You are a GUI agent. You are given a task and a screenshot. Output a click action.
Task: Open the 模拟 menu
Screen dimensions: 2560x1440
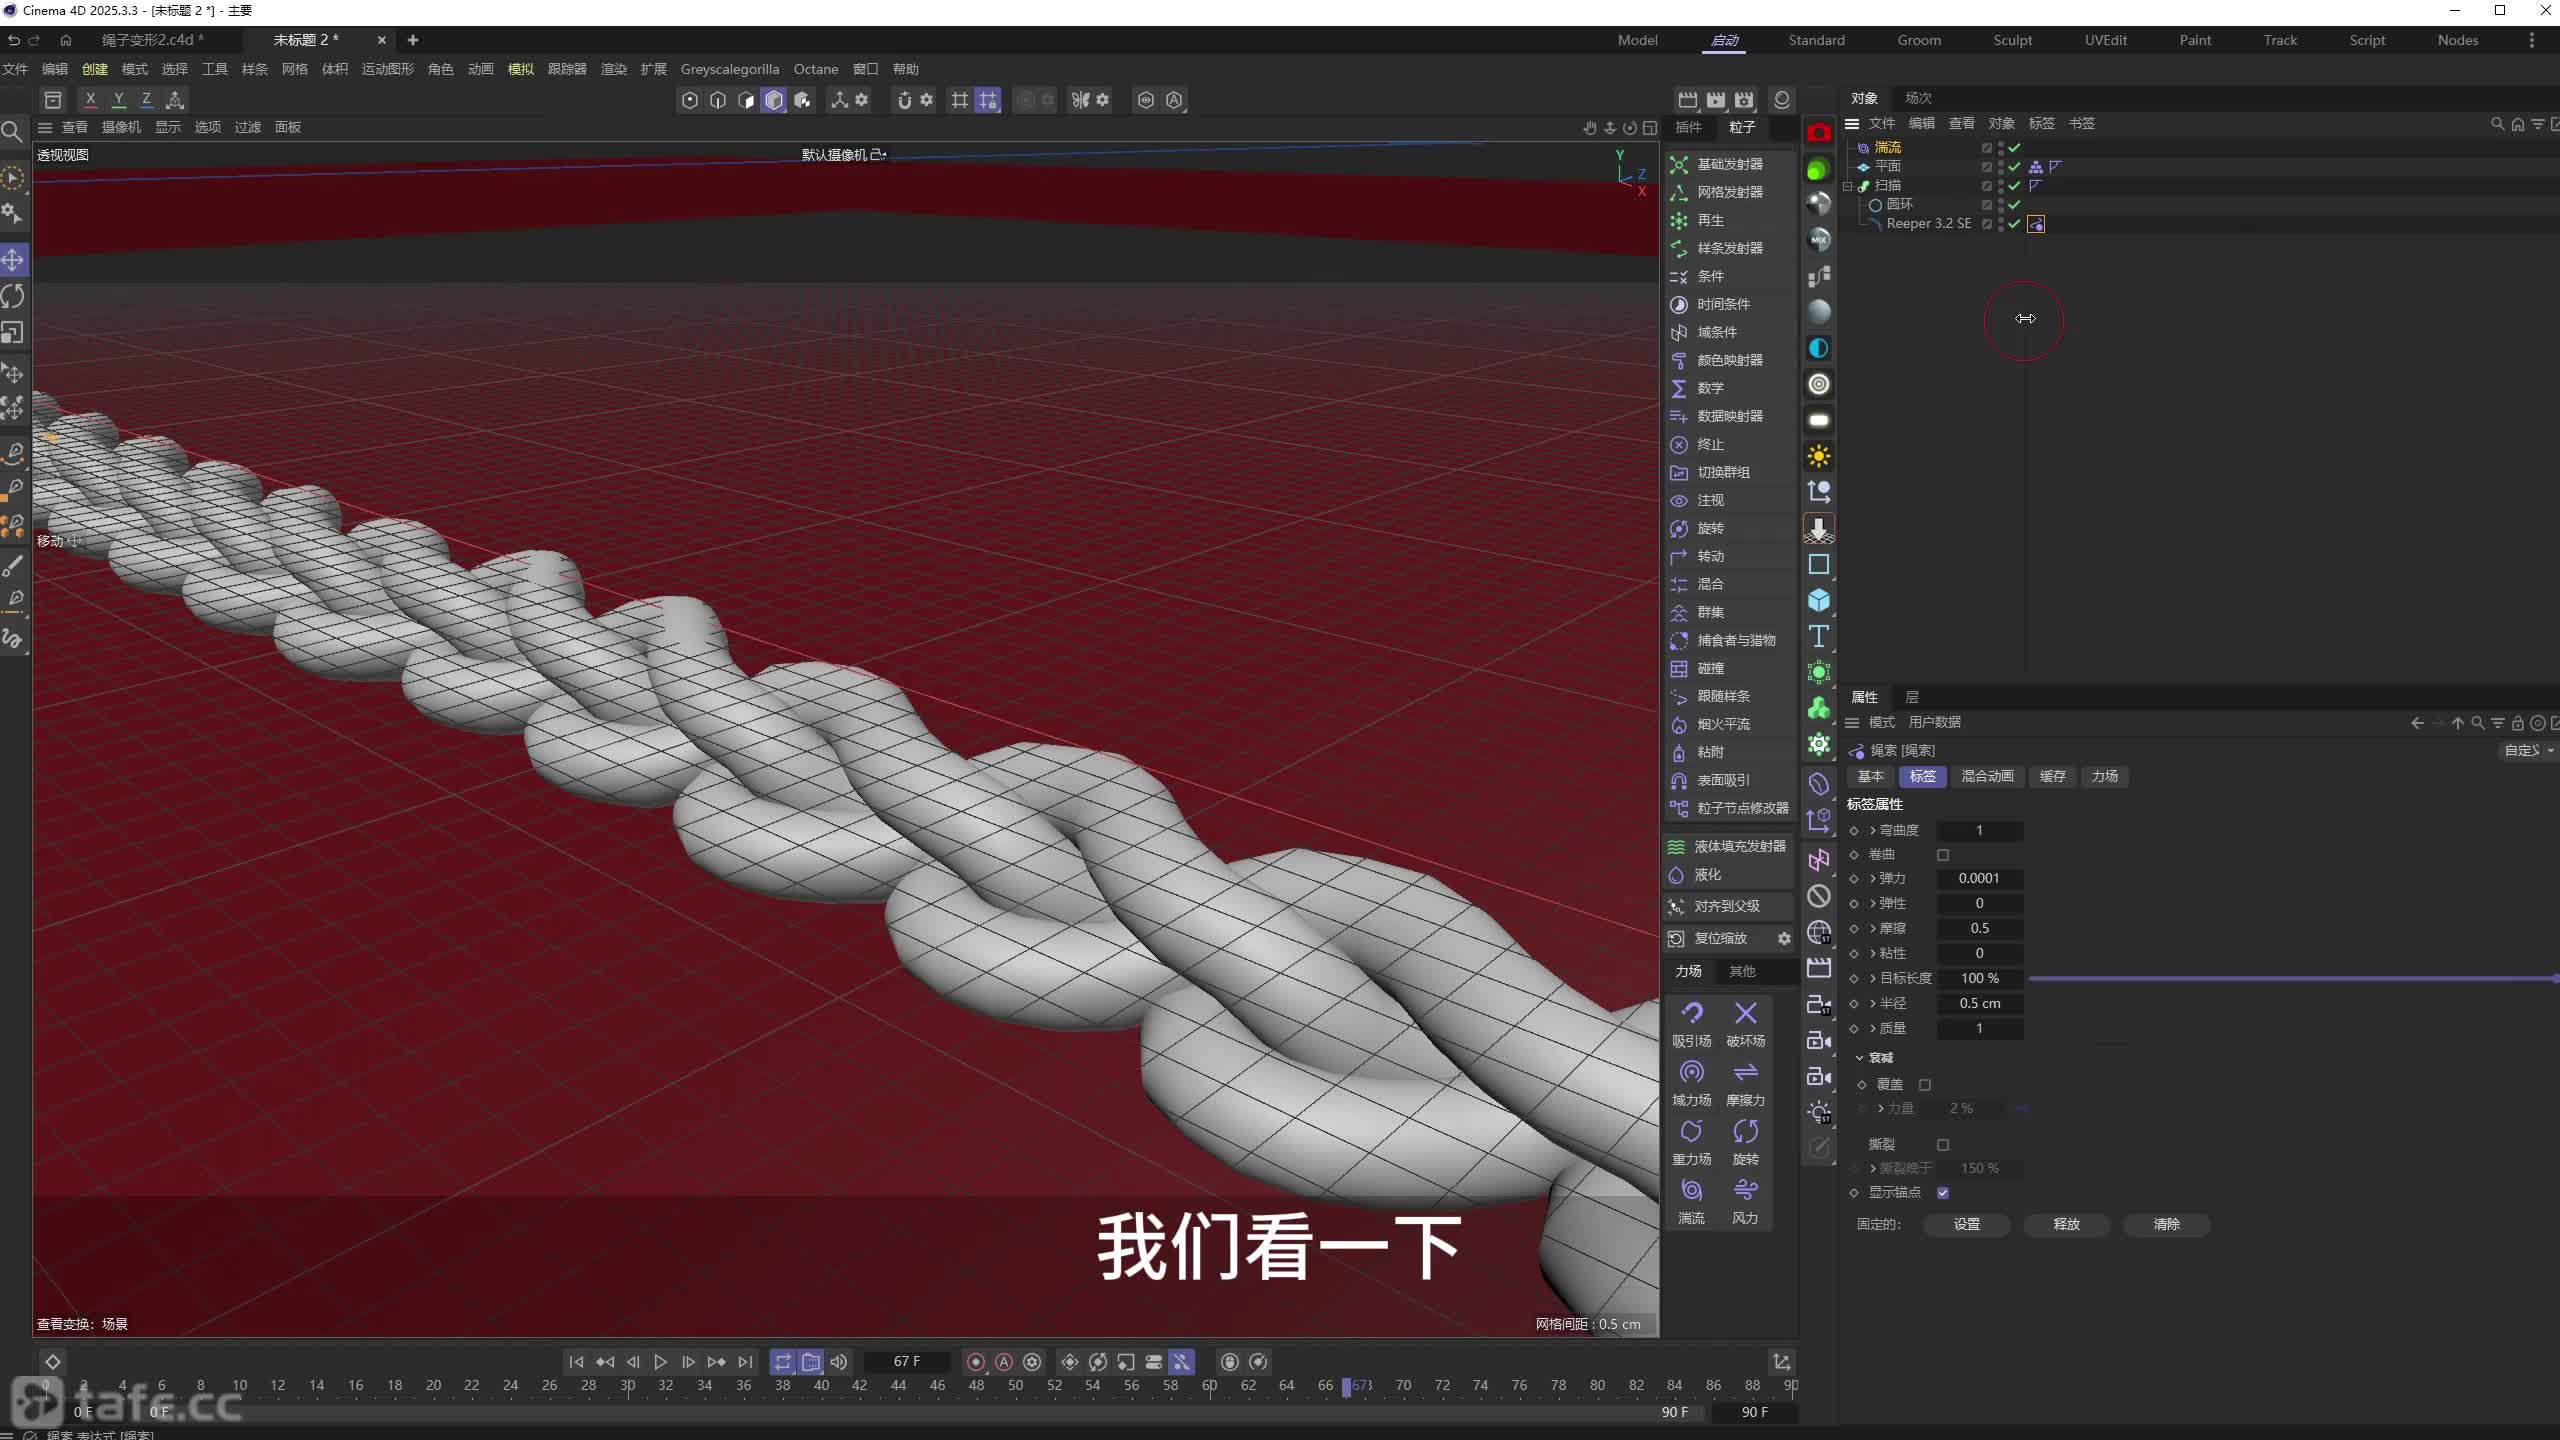(520, 69)
